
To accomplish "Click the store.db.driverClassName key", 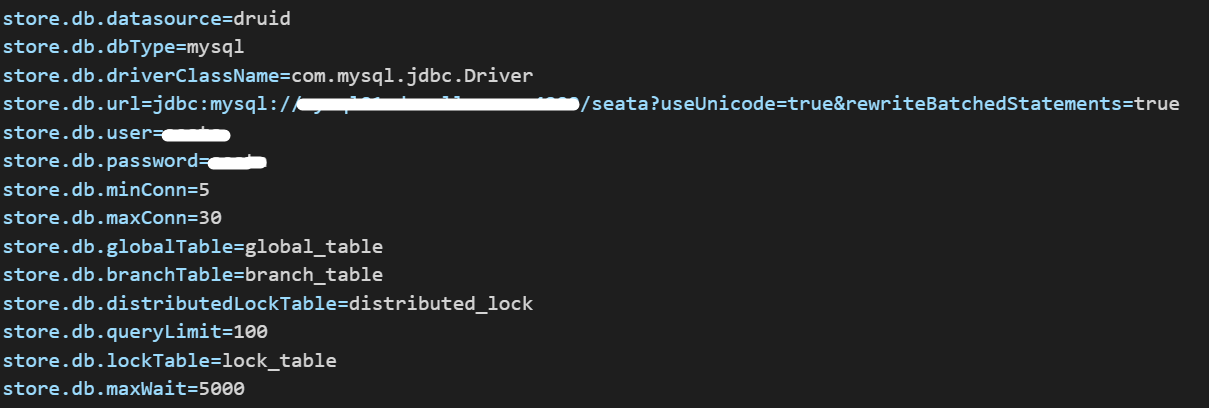I will point(141,75).
